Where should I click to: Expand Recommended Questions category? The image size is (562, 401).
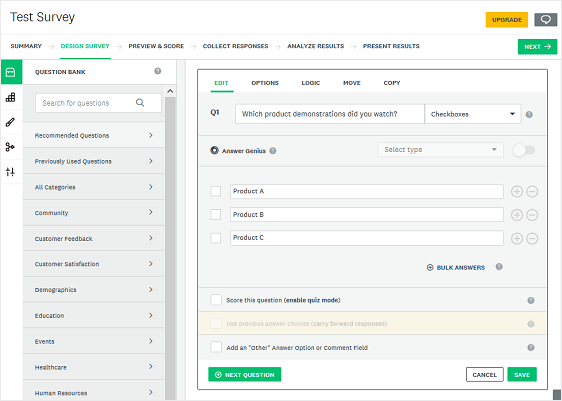(94, 135)
